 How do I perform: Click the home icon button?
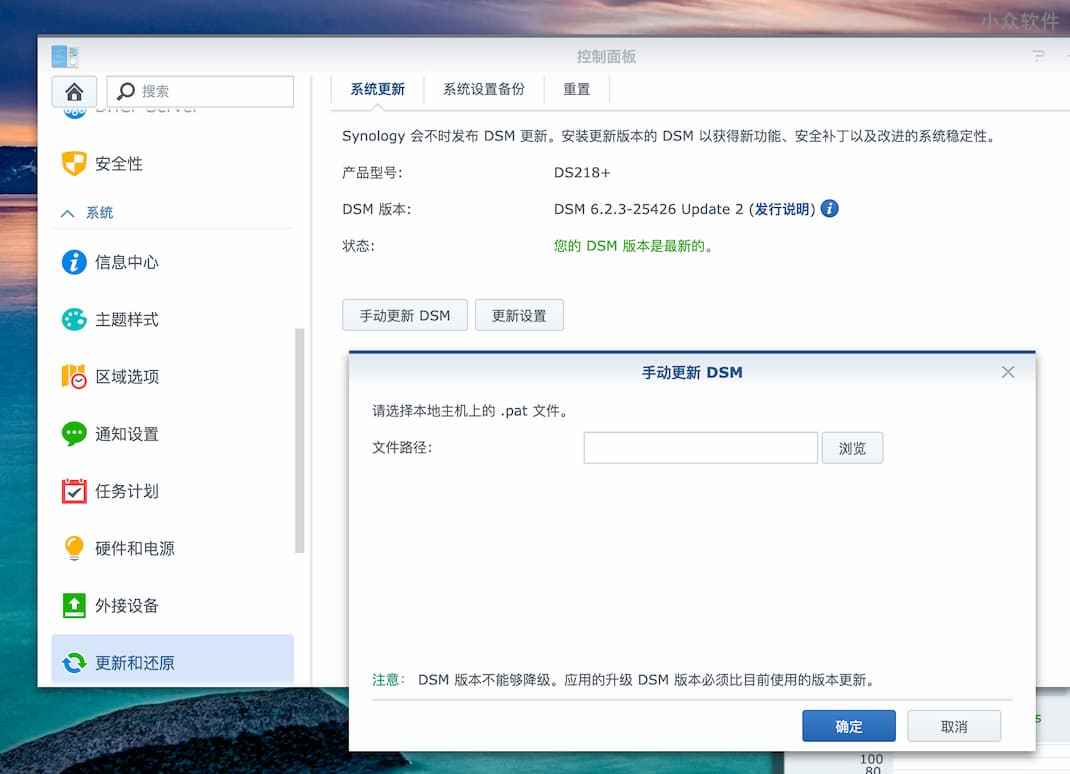(x=74, y=91)
